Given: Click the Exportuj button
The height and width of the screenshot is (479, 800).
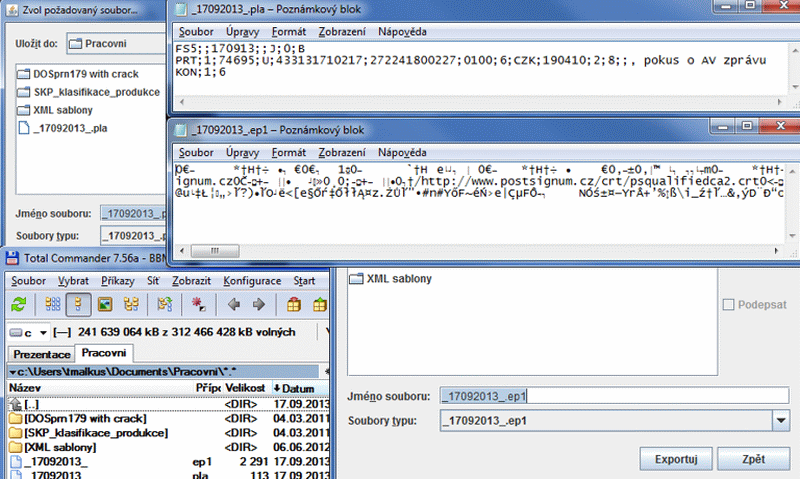Looking at the screenshot, I should [x=676, y=459].
